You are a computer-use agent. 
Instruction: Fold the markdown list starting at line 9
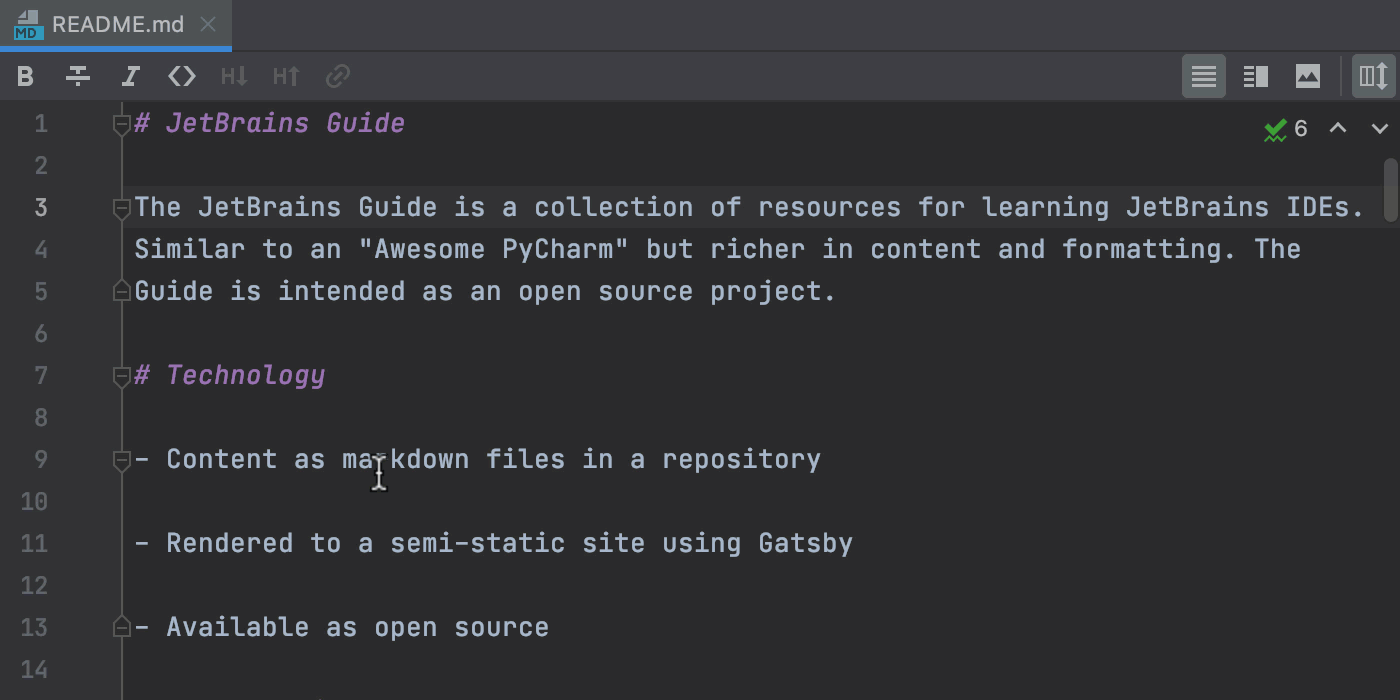121,459
